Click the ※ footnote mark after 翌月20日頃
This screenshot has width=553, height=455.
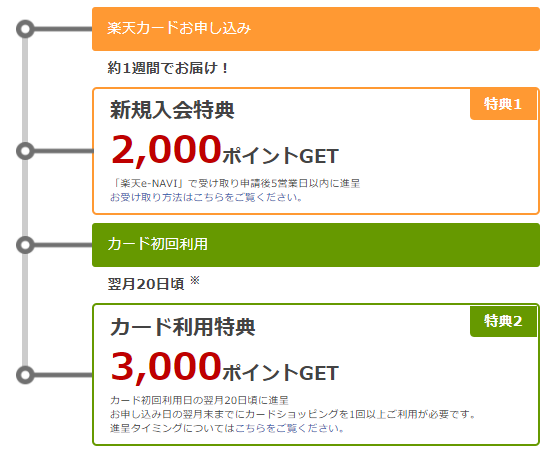click(195, 280)
